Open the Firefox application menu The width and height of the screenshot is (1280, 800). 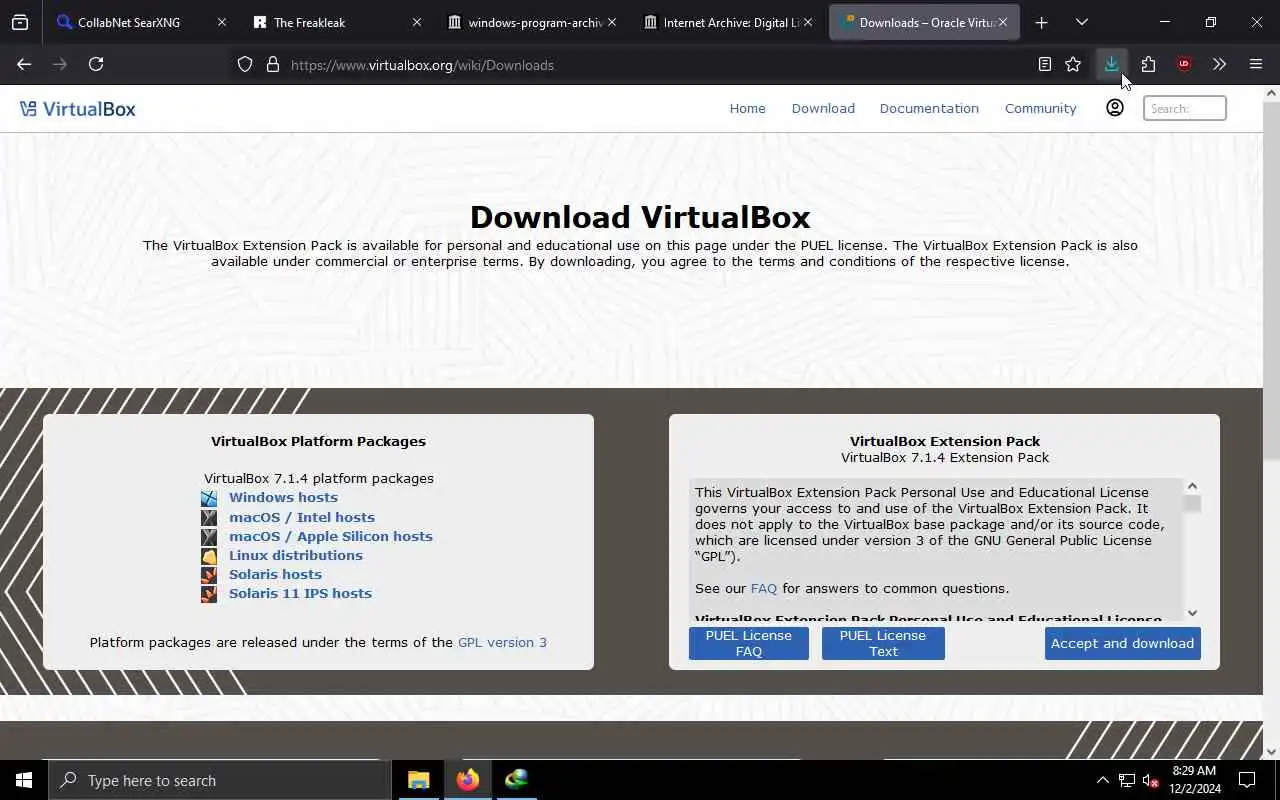pyautogui.click(x=1256, y=64)
